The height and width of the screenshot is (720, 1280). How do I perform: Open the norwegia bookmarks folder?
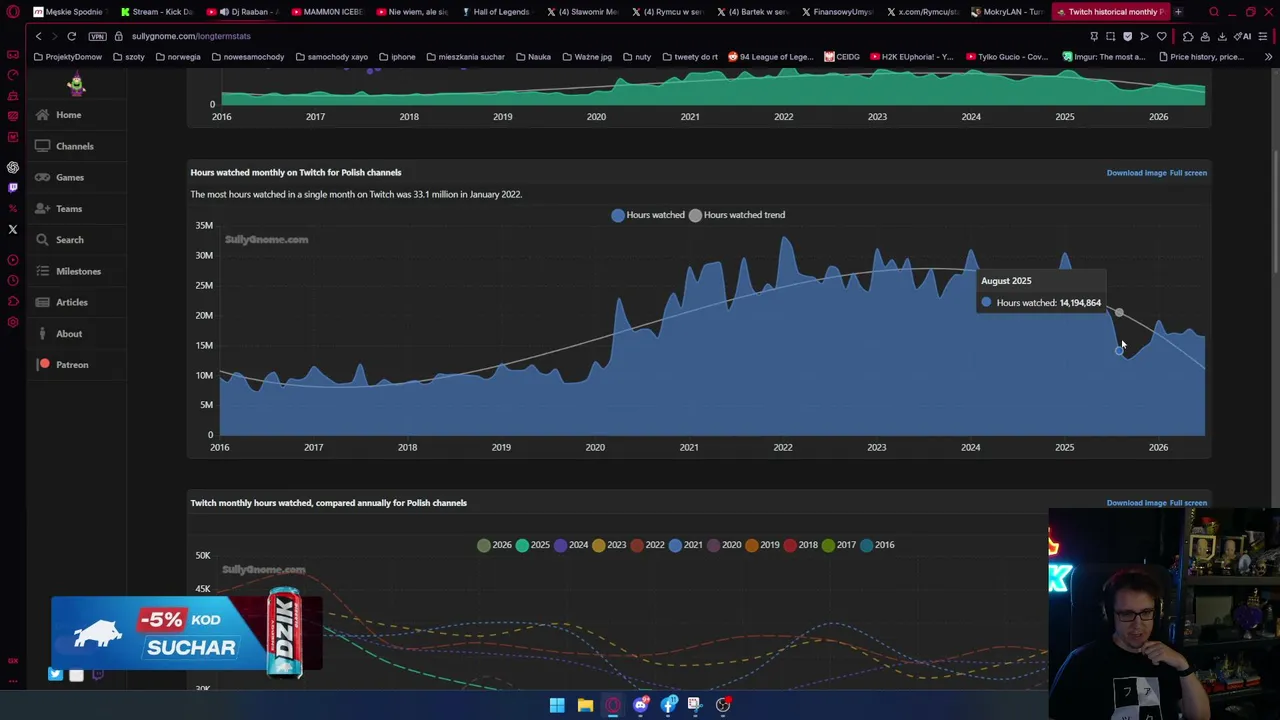(178, 57)
